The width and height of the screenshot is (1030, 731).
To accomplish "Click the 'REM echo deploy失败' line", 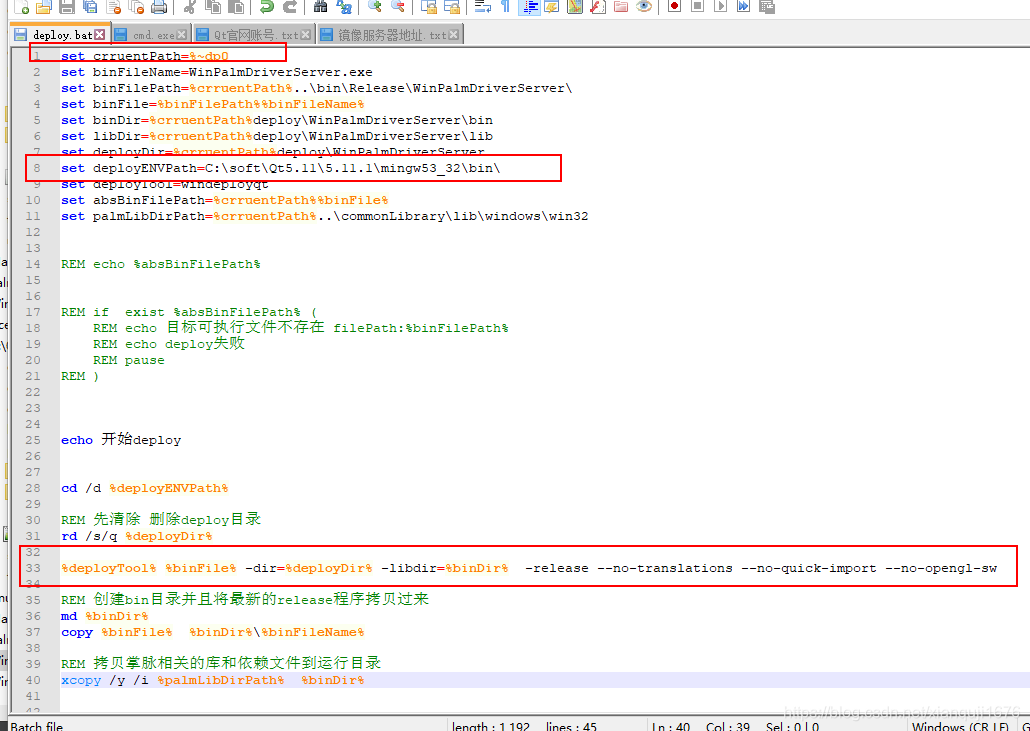I will [169, 343].
